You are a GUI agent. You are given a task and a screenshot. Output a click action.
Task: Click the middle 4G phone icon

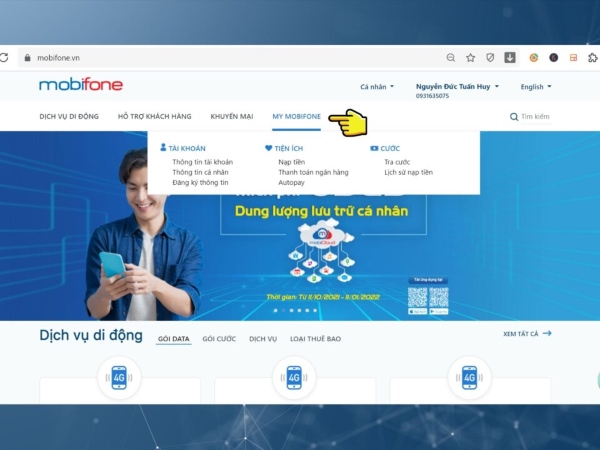[x=294, y=377]
